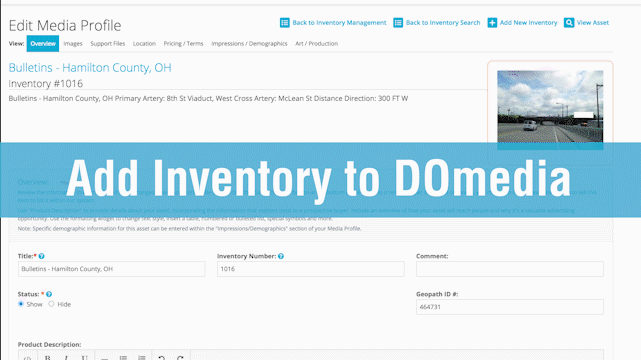Open the Bulletins - Hamilton County, OH link
The height and width of the screenshot is (360, 641).
90,67
